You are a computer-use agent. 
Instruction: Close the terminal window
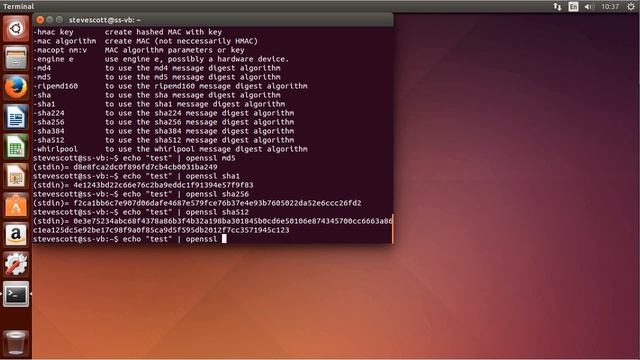tap(40, 20)
